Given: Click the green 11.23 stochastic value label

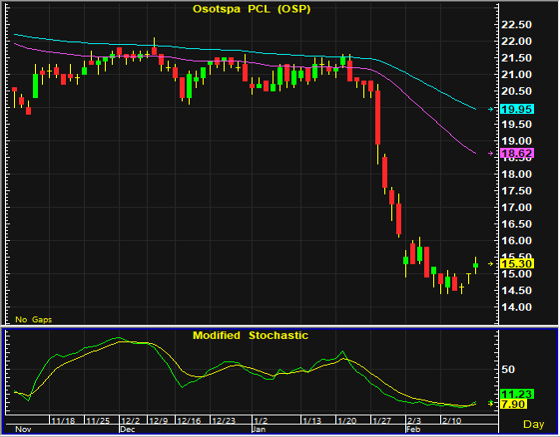Looking at the screenshot, I should pyautogui.click(x=517, y=394).
